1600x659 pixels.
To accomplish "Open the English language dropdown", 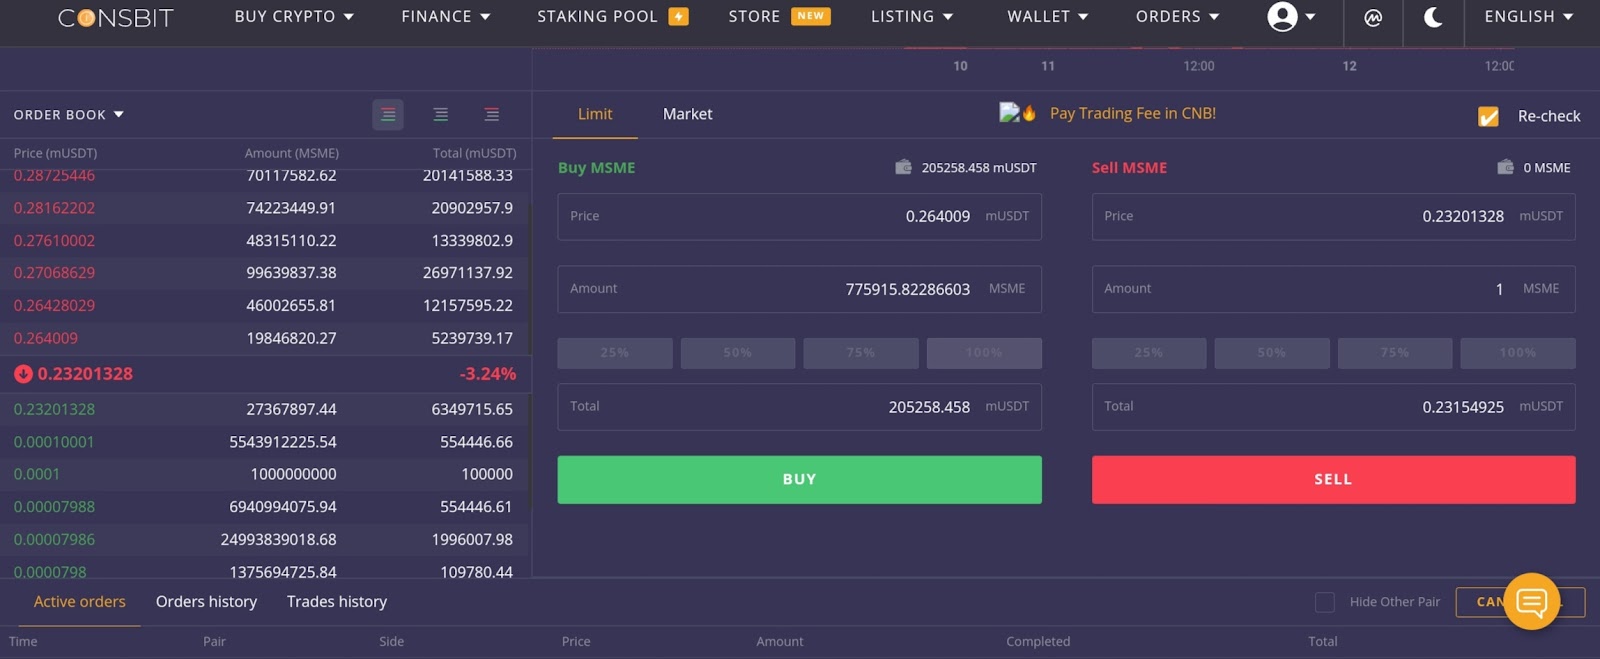I will point(1529,17).
